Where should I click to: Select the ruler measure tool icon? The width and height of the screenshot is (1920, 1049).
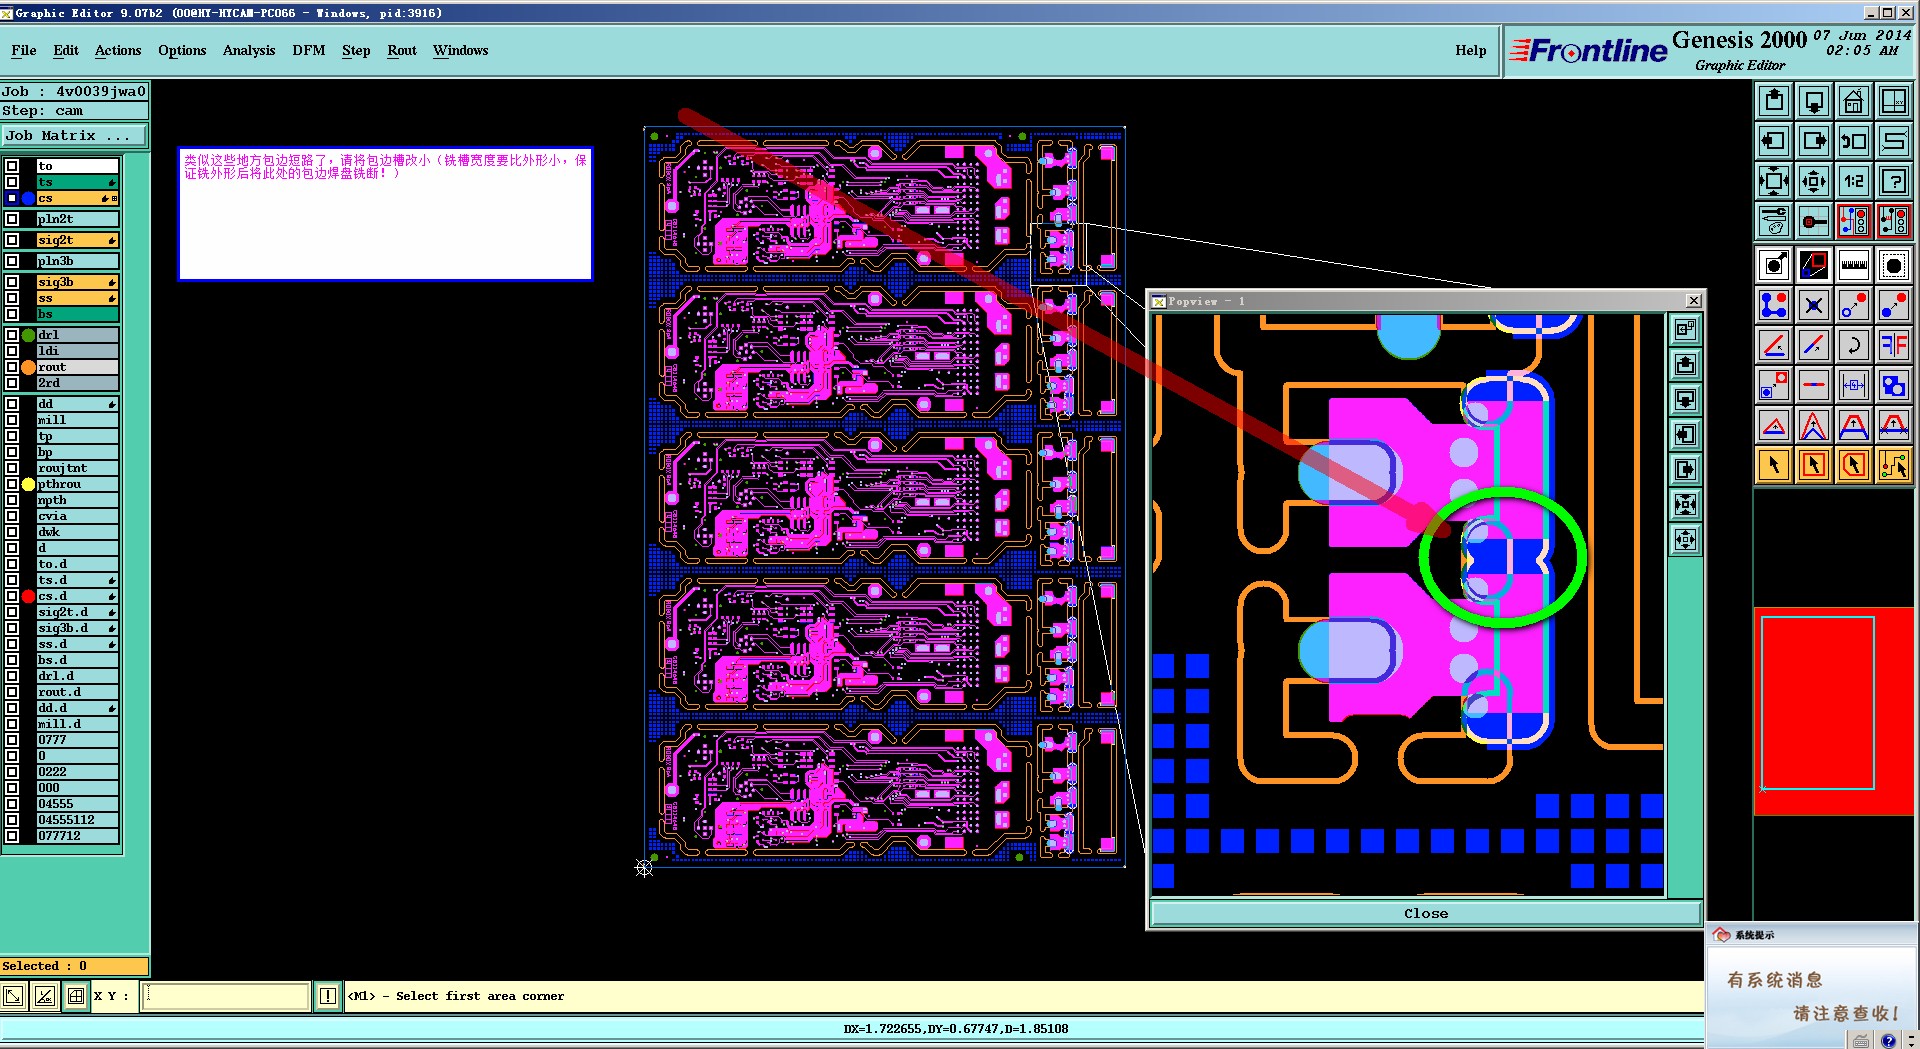point(1854,265)
